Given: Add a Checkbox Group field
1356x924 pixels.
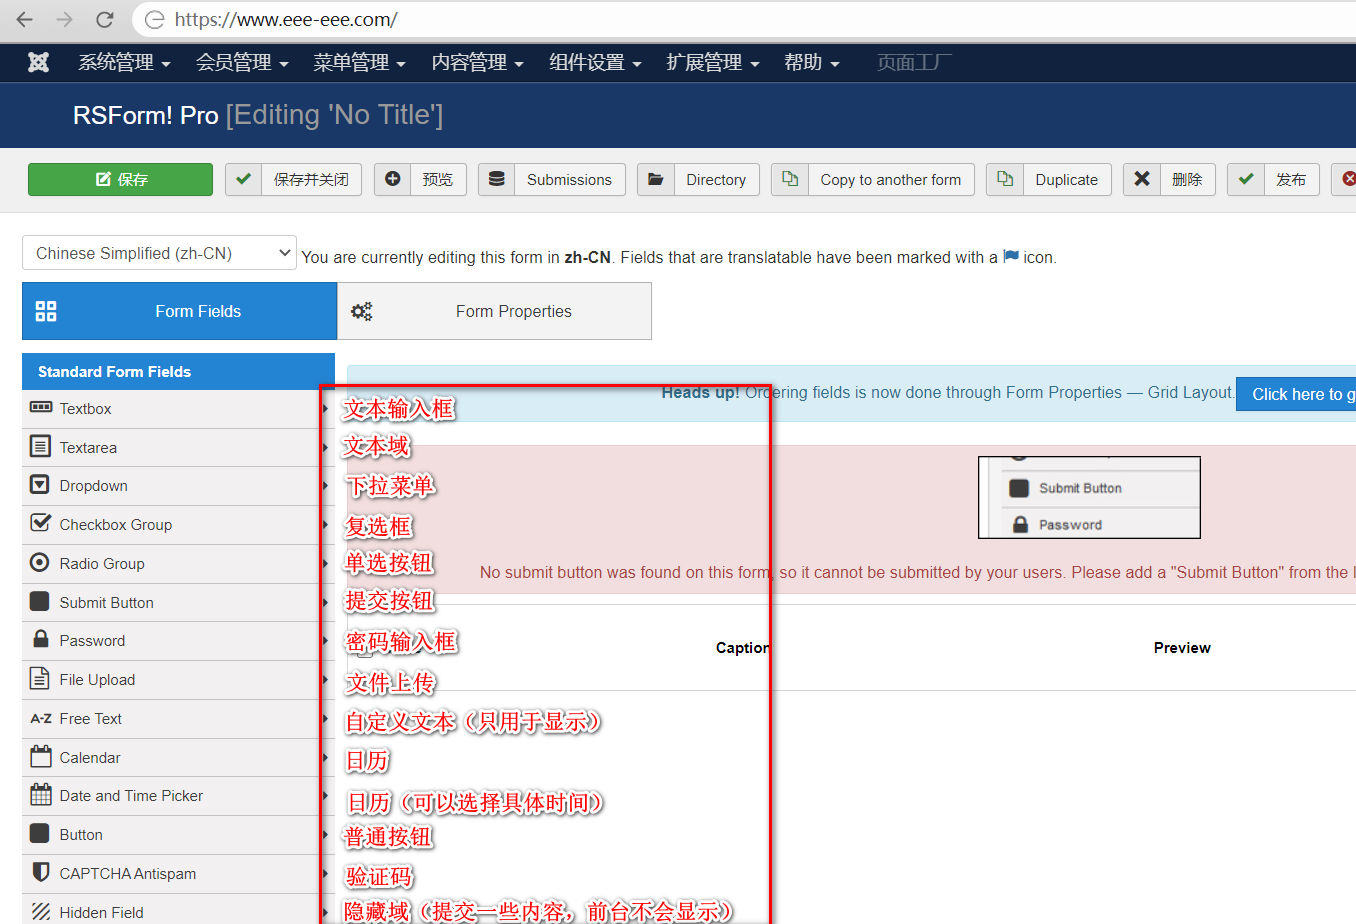Looking at the screenshot, I should coord(115,525).
